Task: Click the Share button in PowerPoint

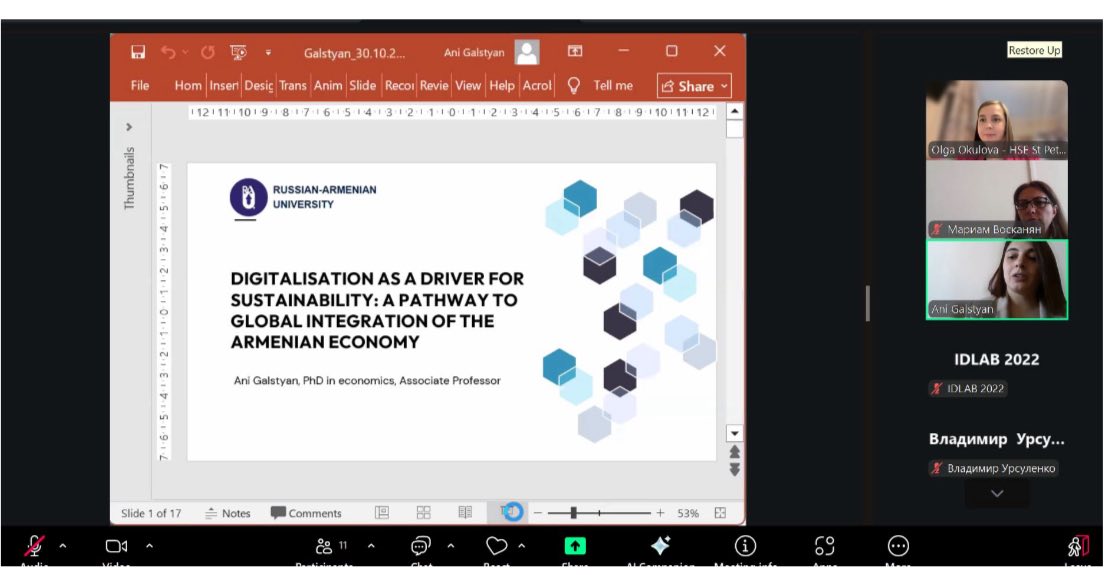Action: pyautogui.click(x=694, y=86)
